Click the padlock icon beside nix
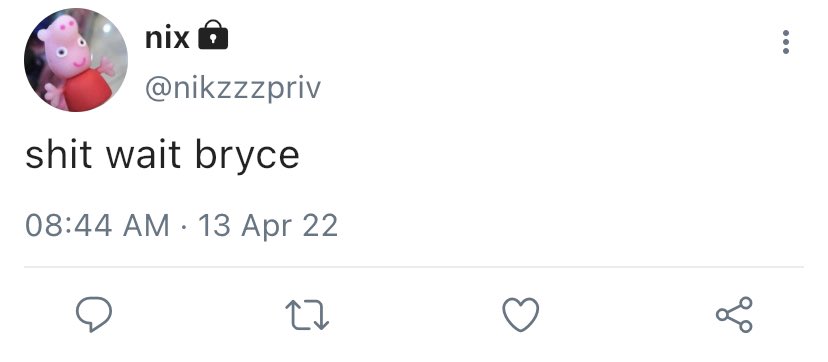 pos(213,35)
